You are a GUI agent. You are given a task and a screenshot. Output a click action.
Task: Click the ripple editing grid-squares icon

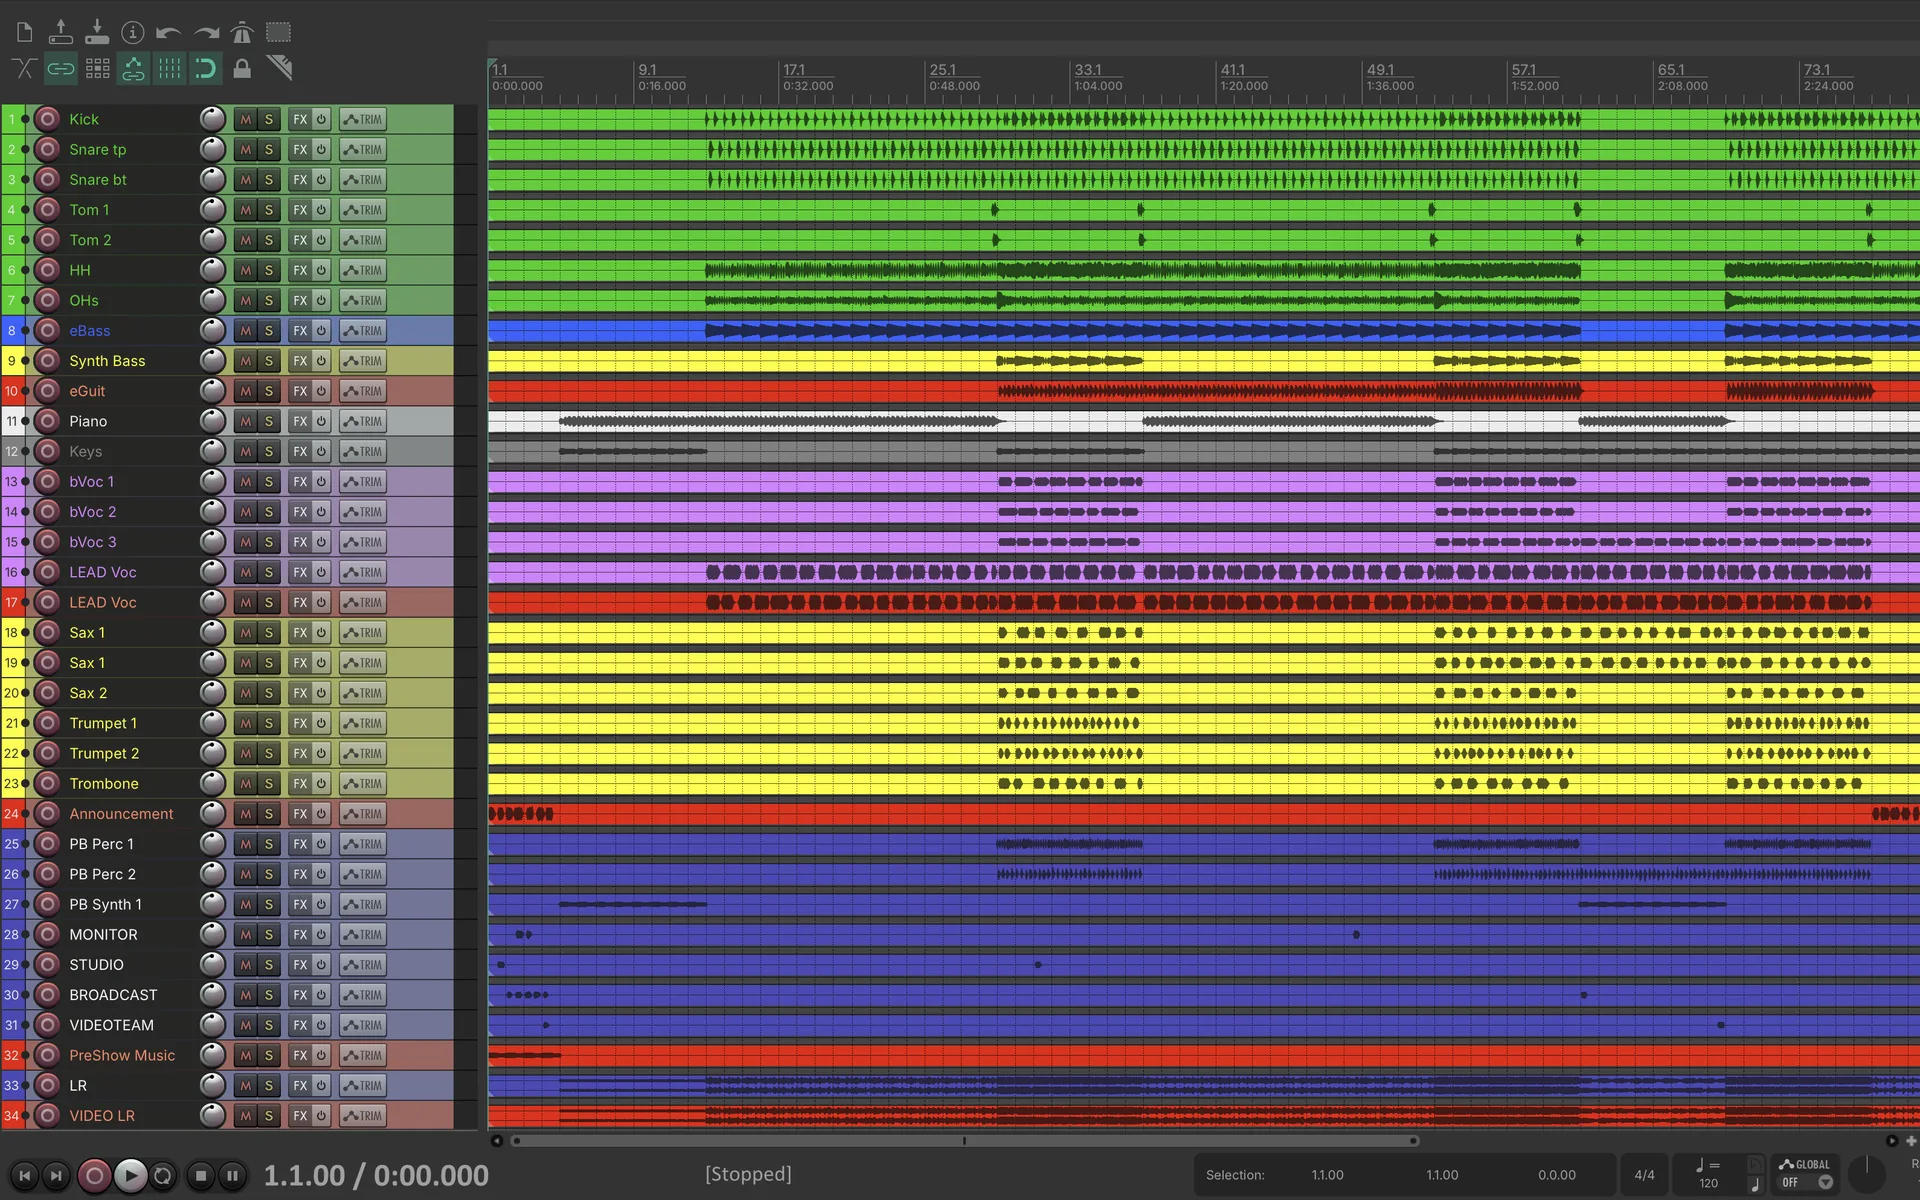[x=97, y=68]
